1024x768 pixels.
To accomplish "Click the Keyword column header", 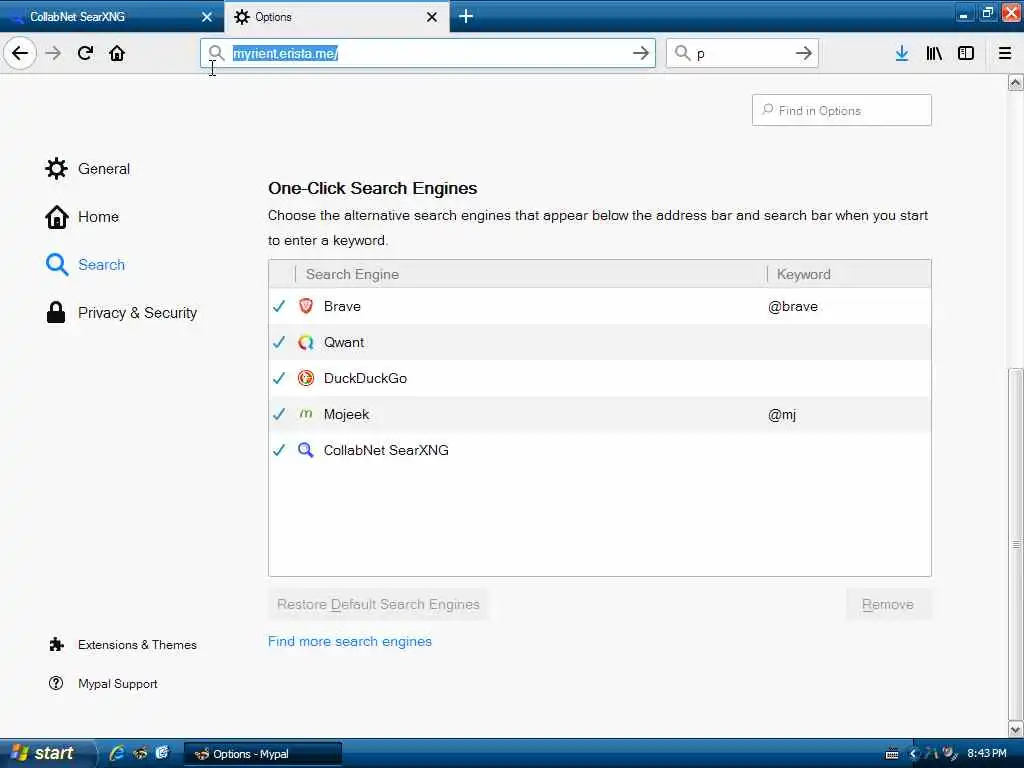I will (849, 274).
